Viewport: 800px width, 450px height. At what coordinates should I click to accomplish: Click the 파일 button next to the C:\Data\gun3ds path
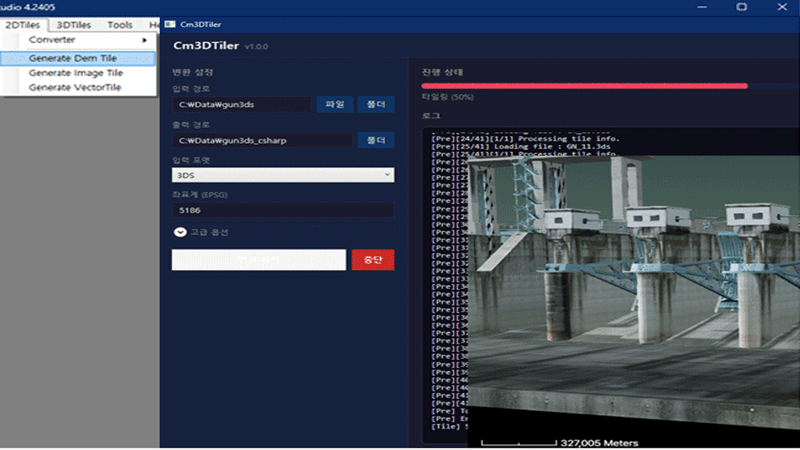pyautogui.click(x=335, y=104)
